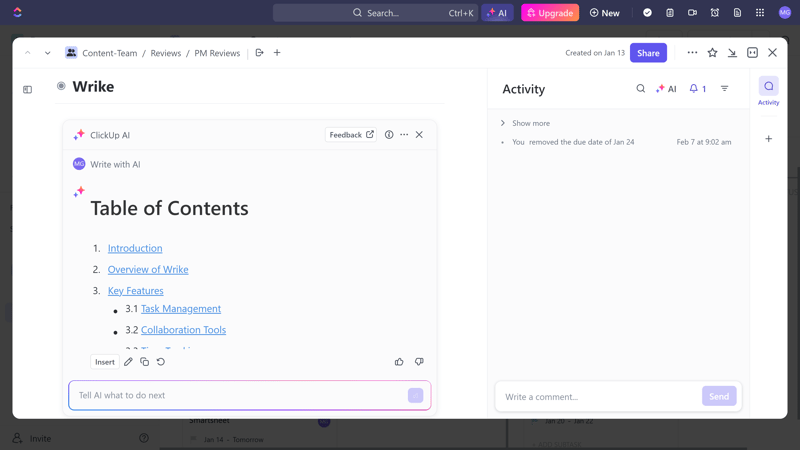Click the info icon in ClickUp AI panel
Screen dimensions: 800x450
tap(389, 135)
